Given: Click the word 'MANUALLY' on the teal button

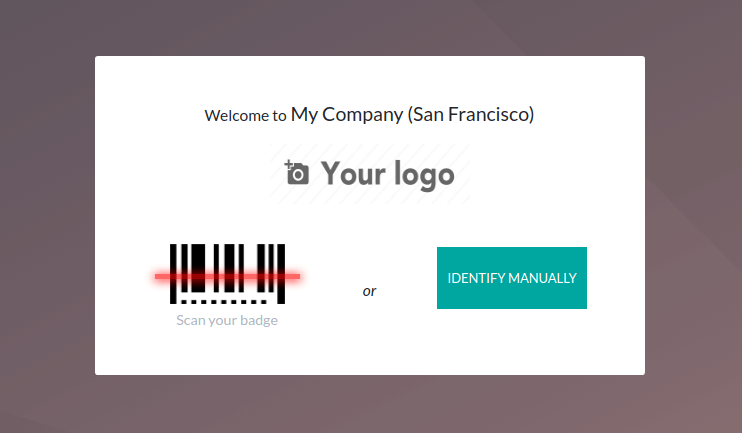Looking at the screenshot, I should pos(542,278).
